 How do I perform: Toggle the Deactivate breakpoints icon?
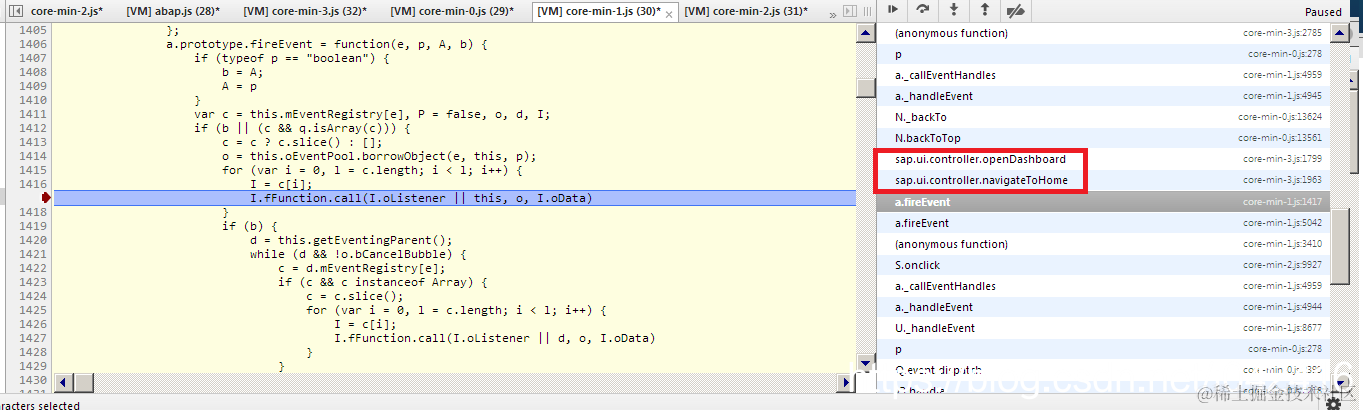[x=1016, y=10]
